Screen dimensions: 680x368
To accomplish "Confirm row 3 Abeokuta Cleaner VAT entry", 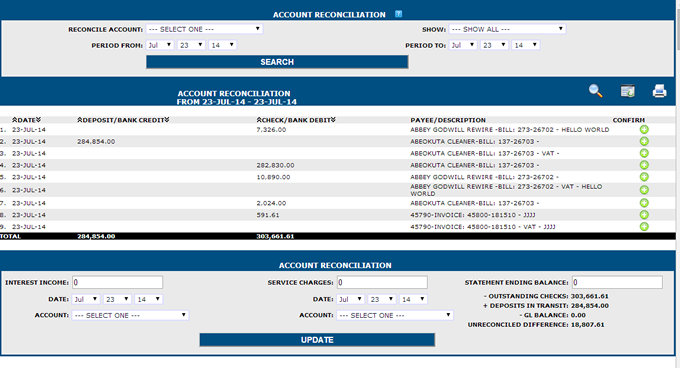I will point(644,153).
